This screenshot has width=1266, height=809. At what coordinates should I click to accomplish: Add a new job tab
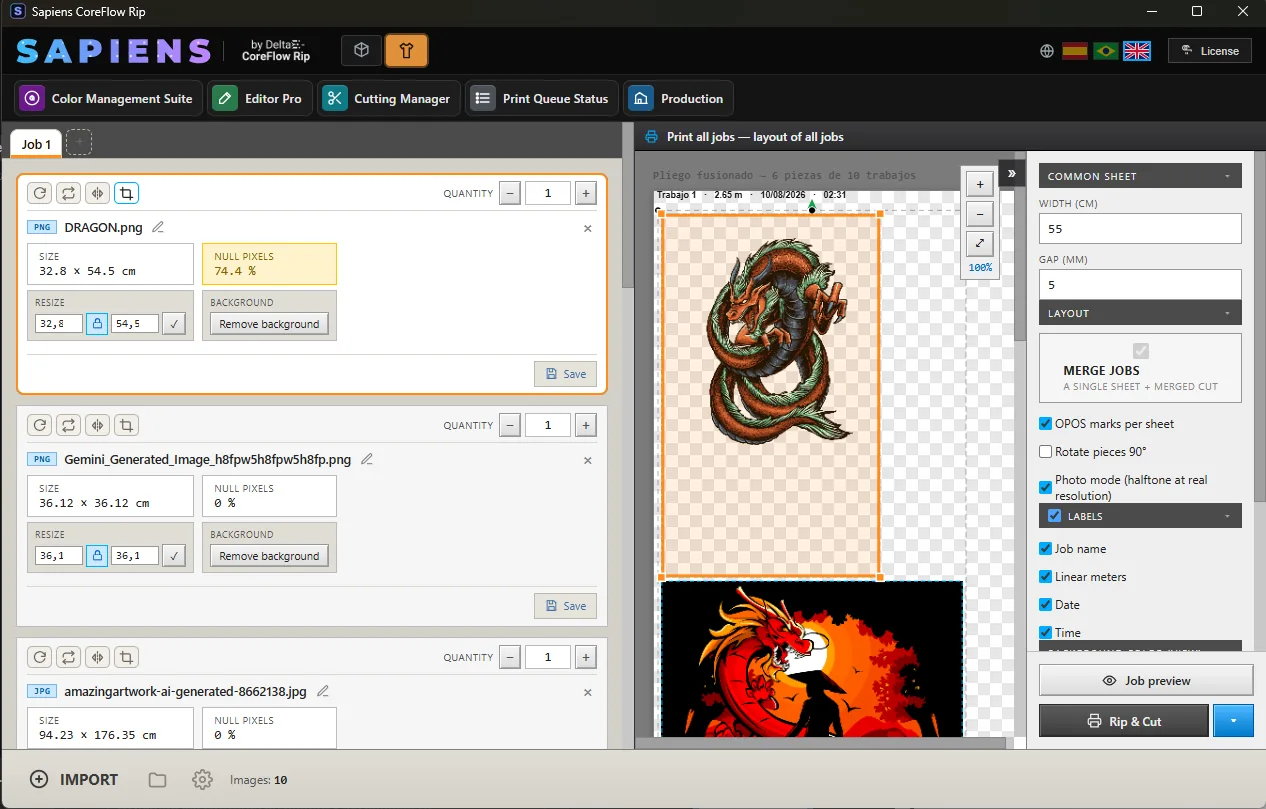pyautogui.click(x=79, y=143)
